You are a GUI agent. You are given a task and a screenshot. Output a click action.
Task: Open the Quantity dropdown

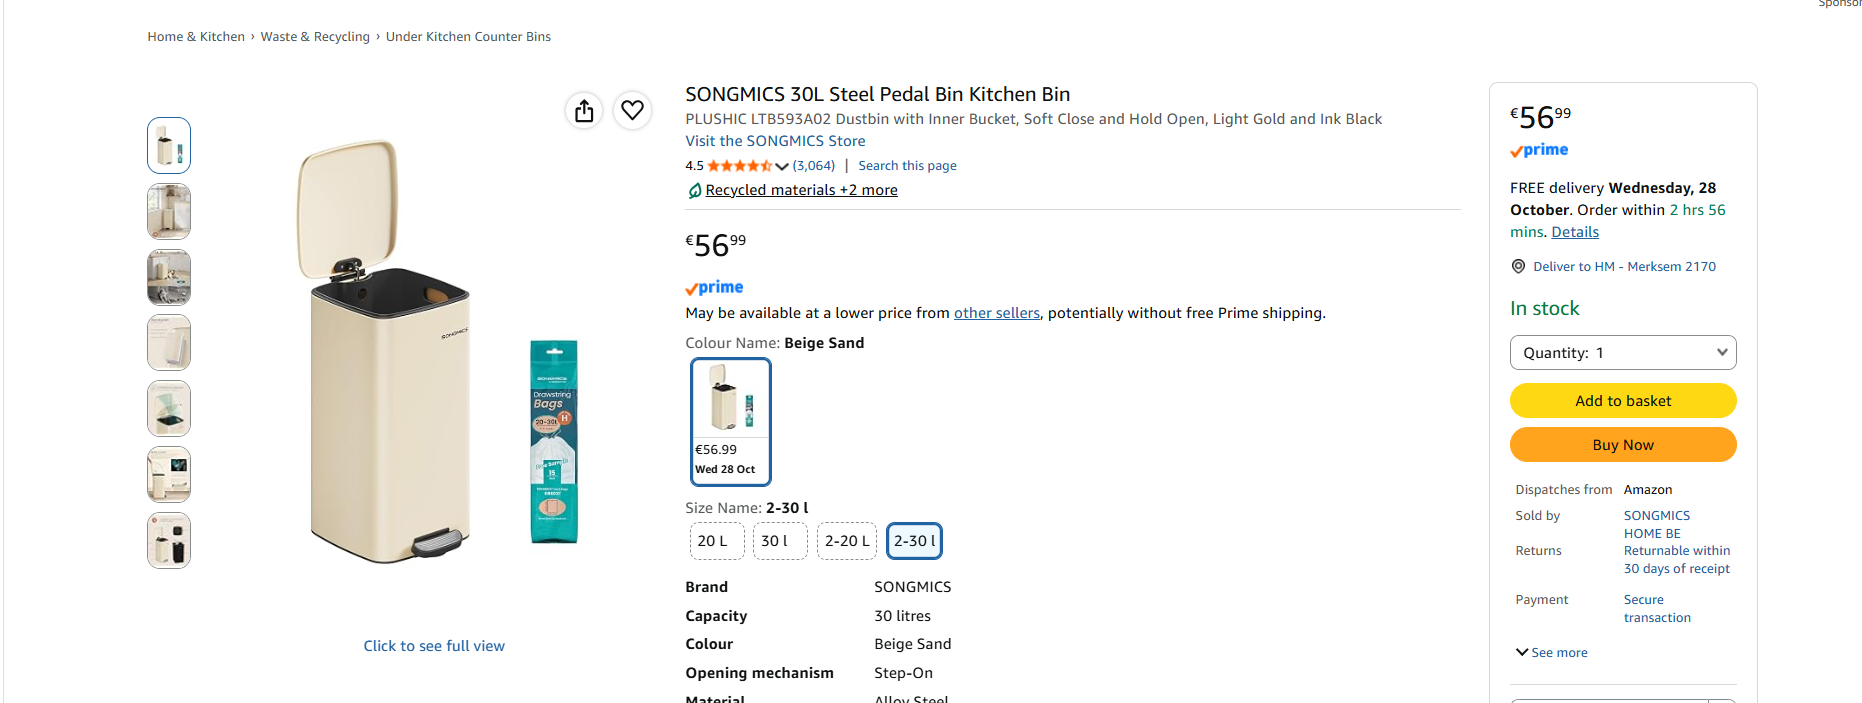1623,353
